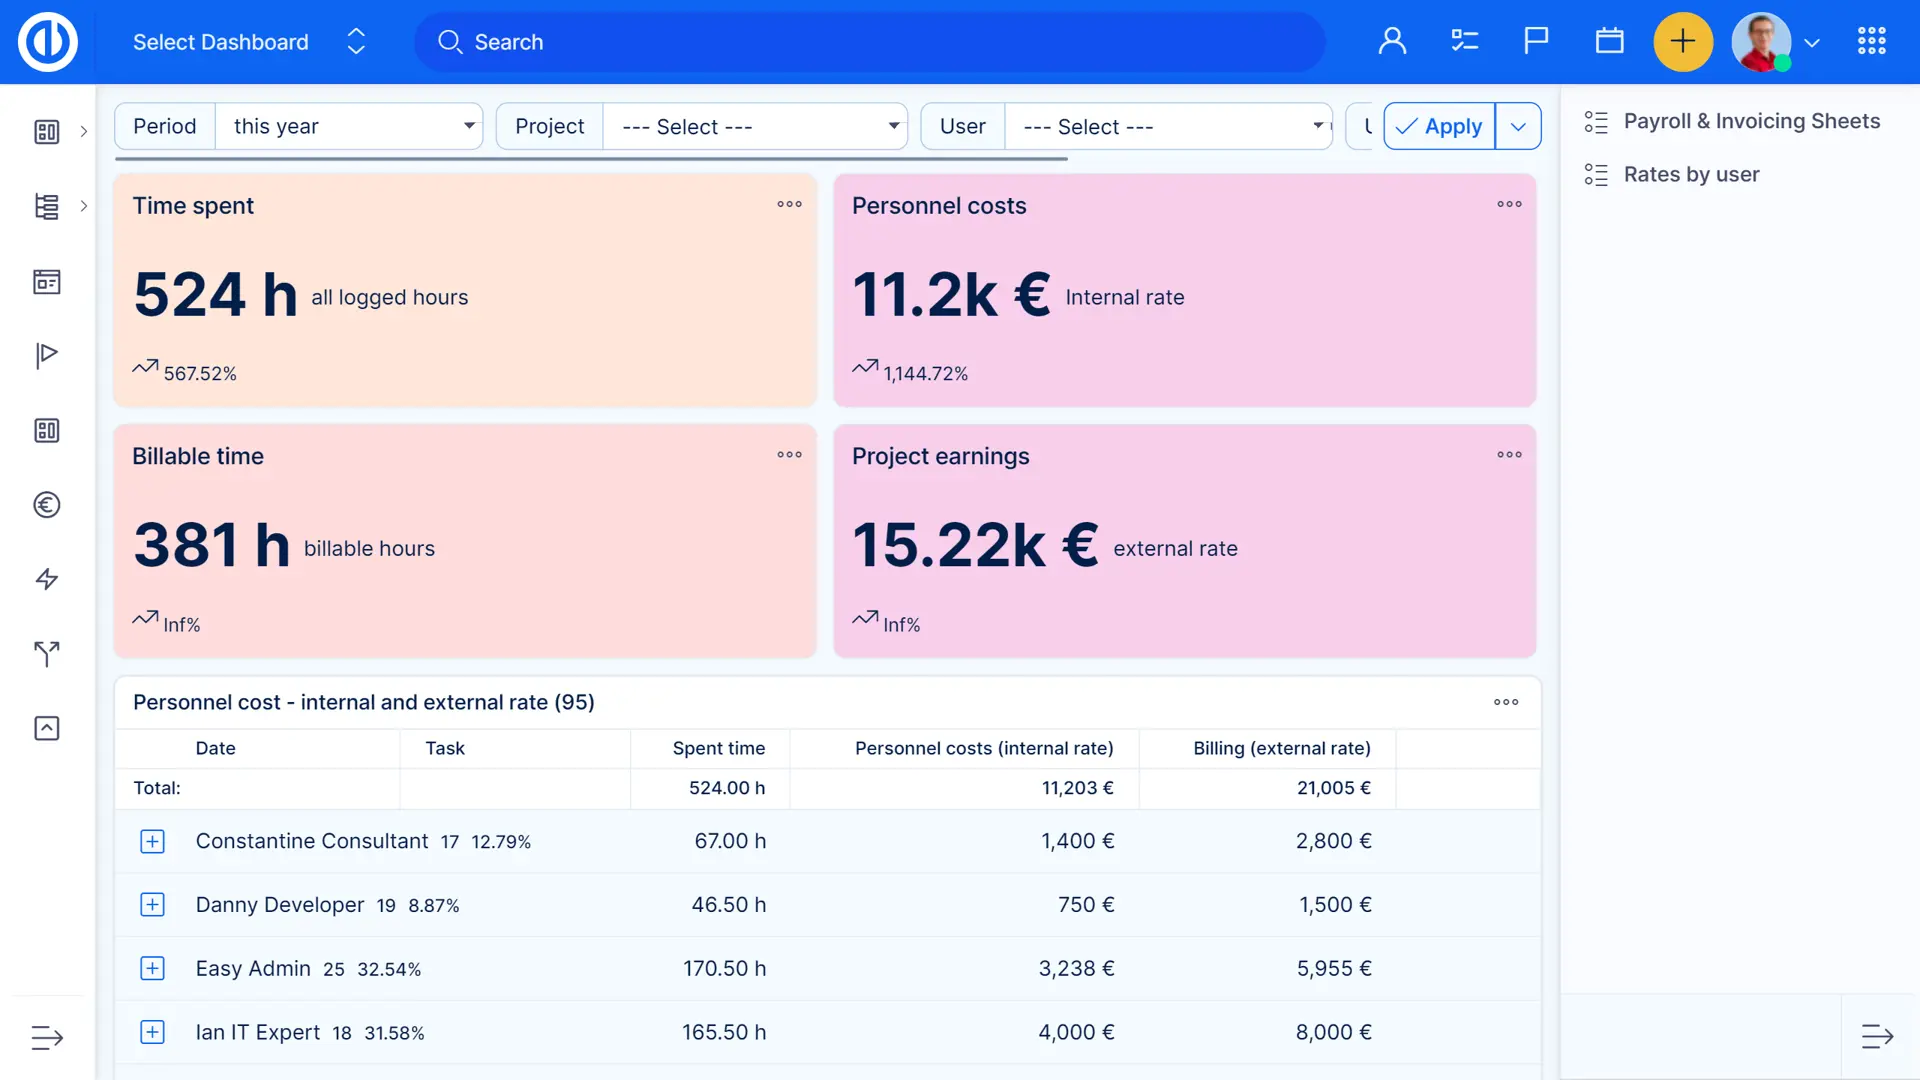Open the calendar icon in top bar
1920x1080 pixels.
(1609, 42)
